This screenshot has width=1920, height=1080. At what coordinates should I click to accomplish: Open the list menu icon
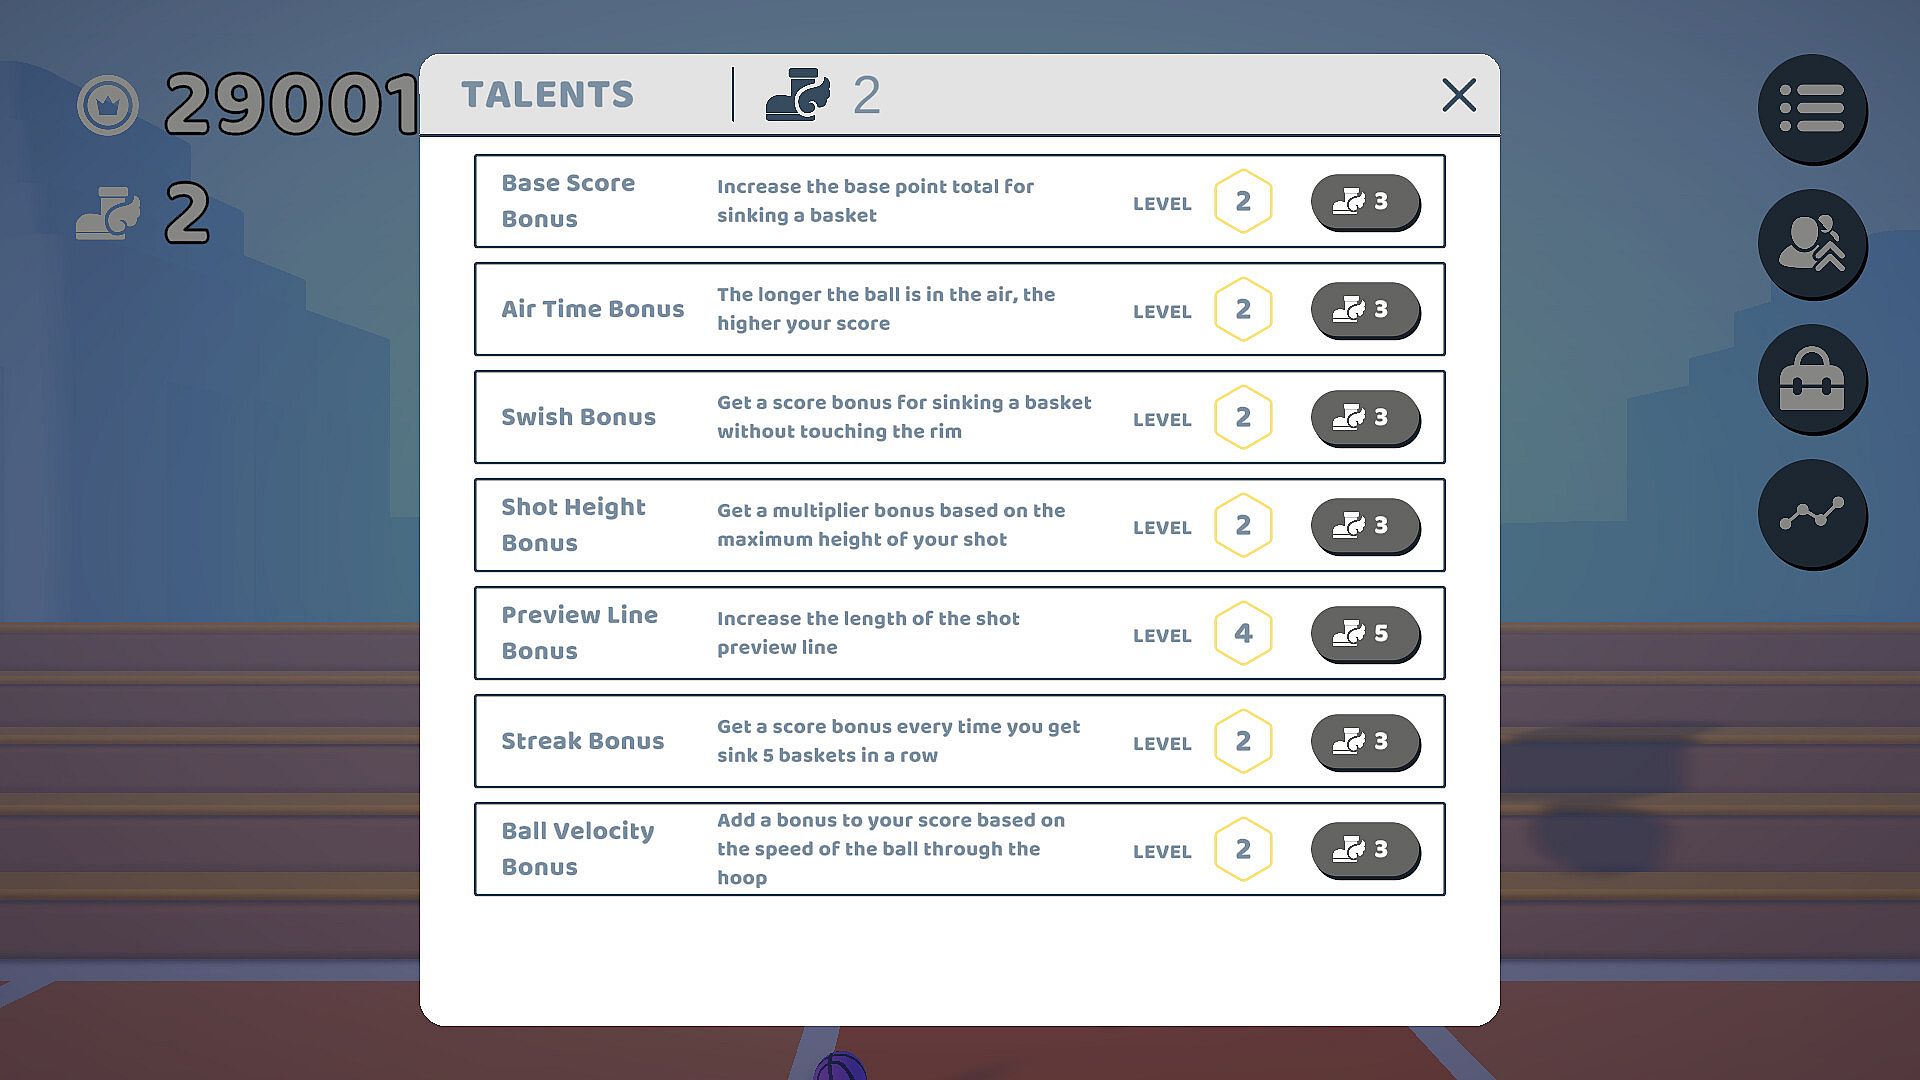click(1812, 108)
